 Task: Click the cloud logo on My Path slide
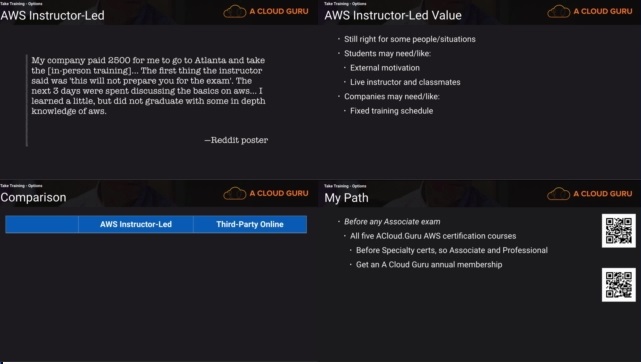tap(558, 193)
